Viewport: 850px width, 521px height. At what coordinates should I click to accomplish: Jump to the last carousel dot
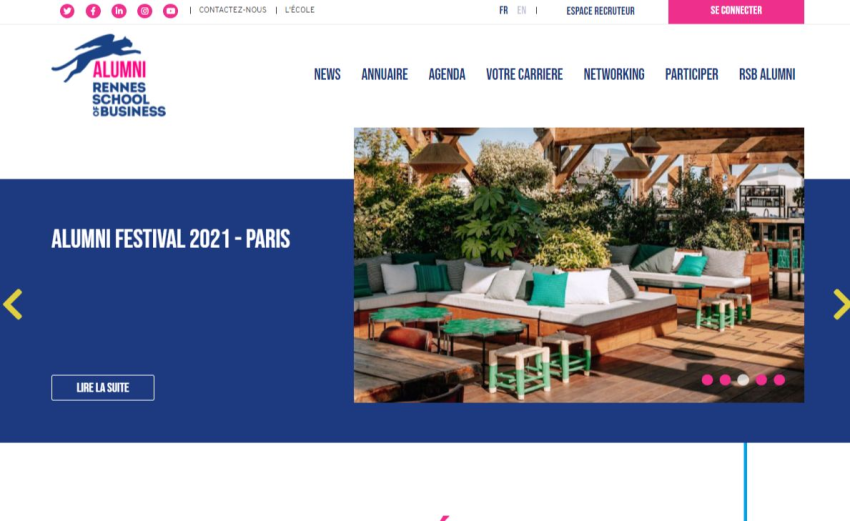[779, 380]
